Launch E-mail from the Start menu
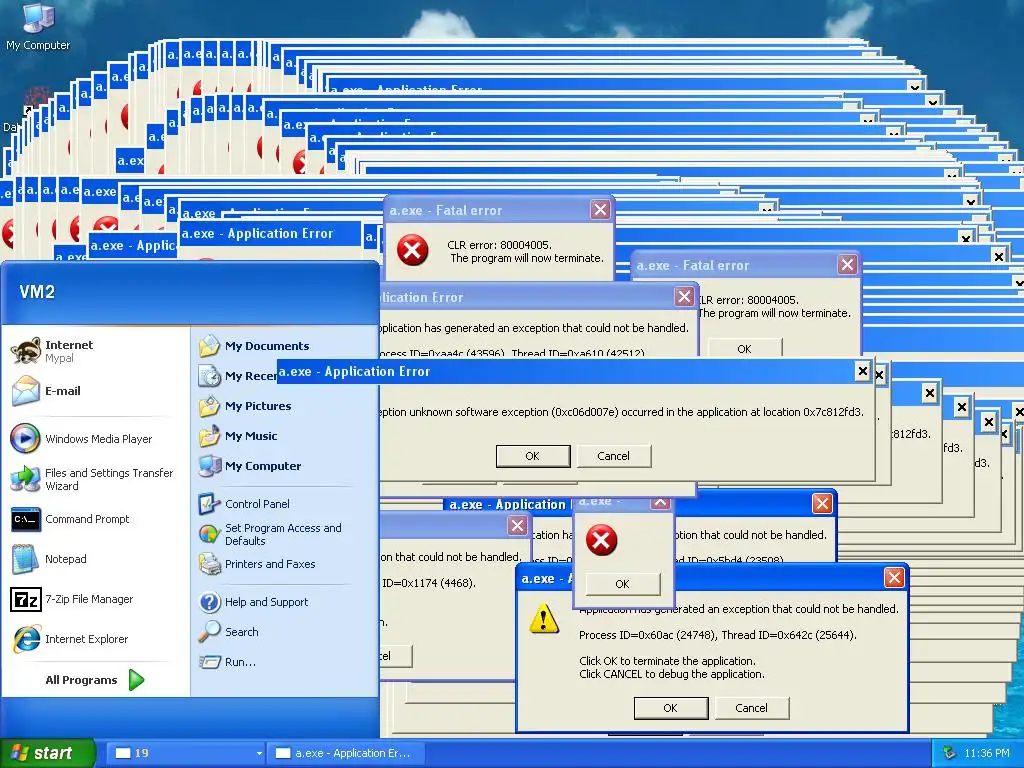 pyautogui.click(x=95, y=391)
